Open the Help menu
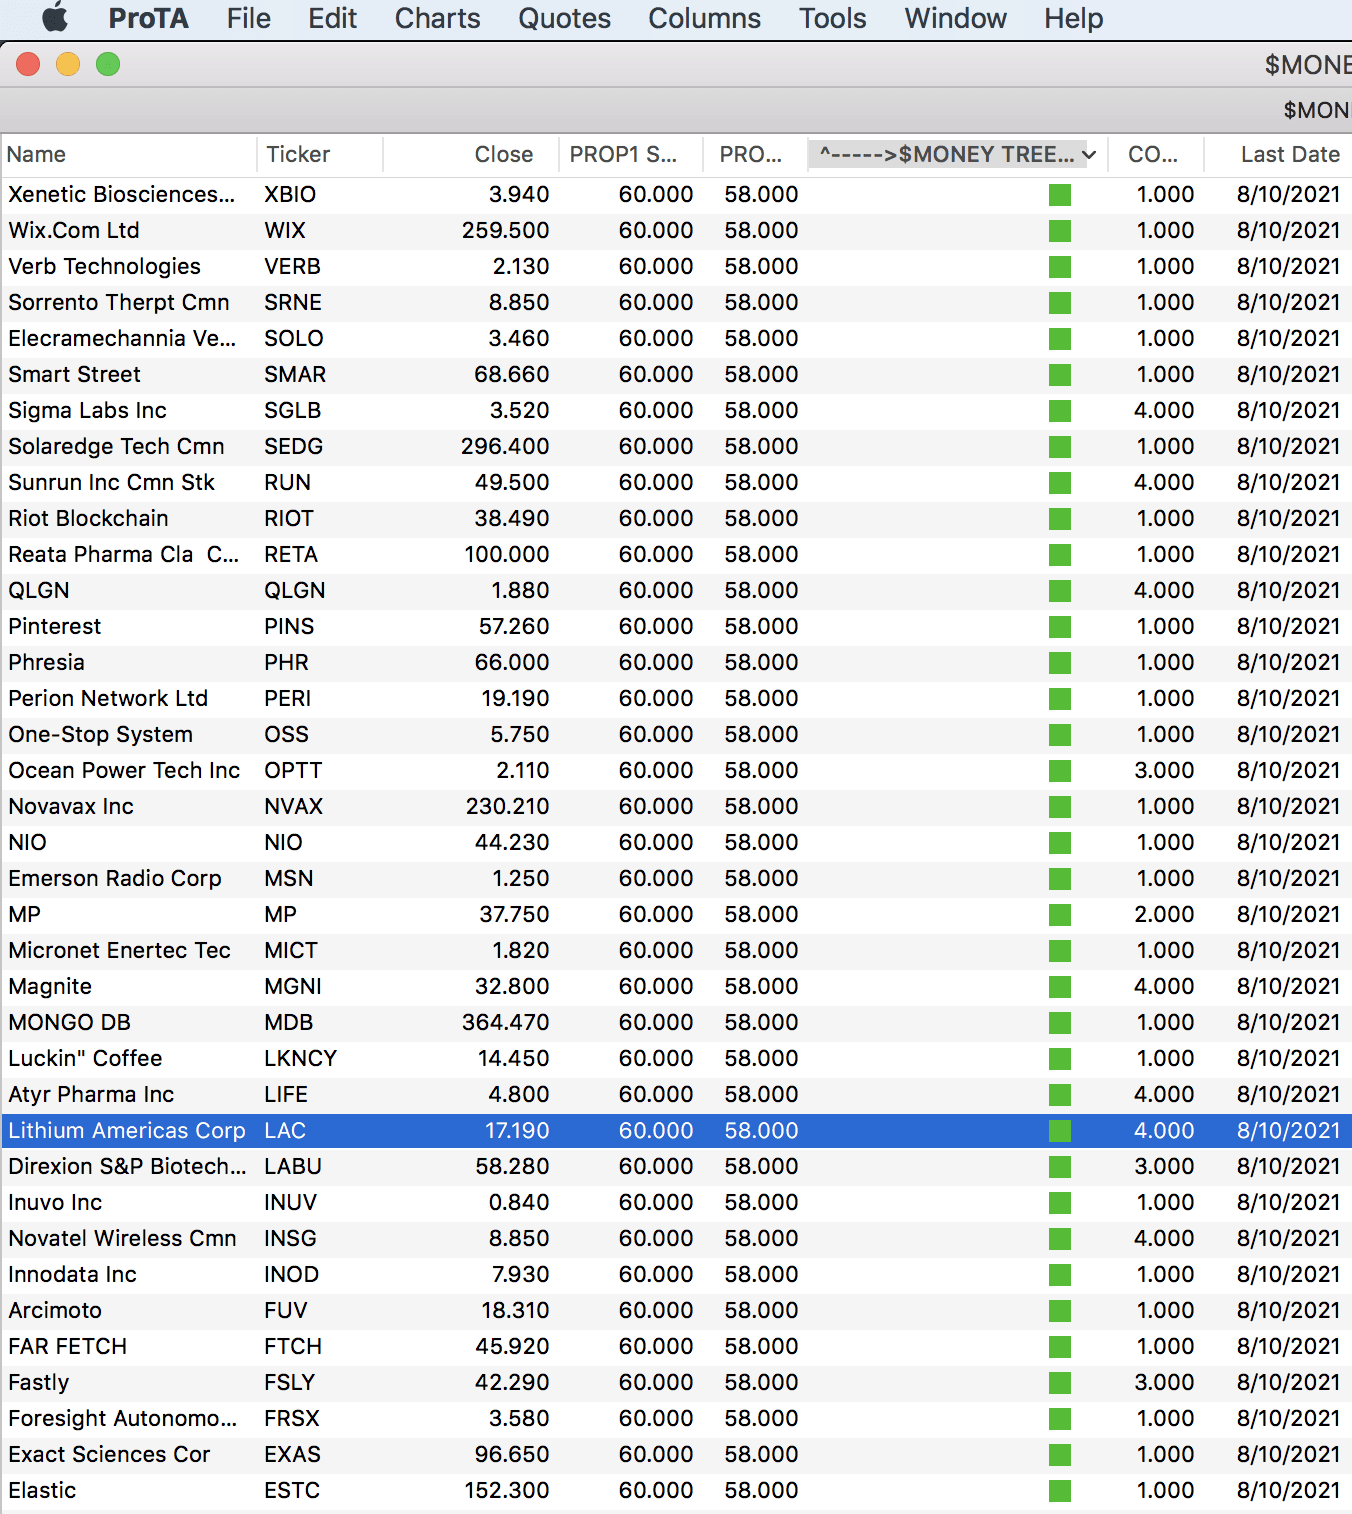The image size is (1352, 1514). pyautogui.click(x=1073, y=18)
